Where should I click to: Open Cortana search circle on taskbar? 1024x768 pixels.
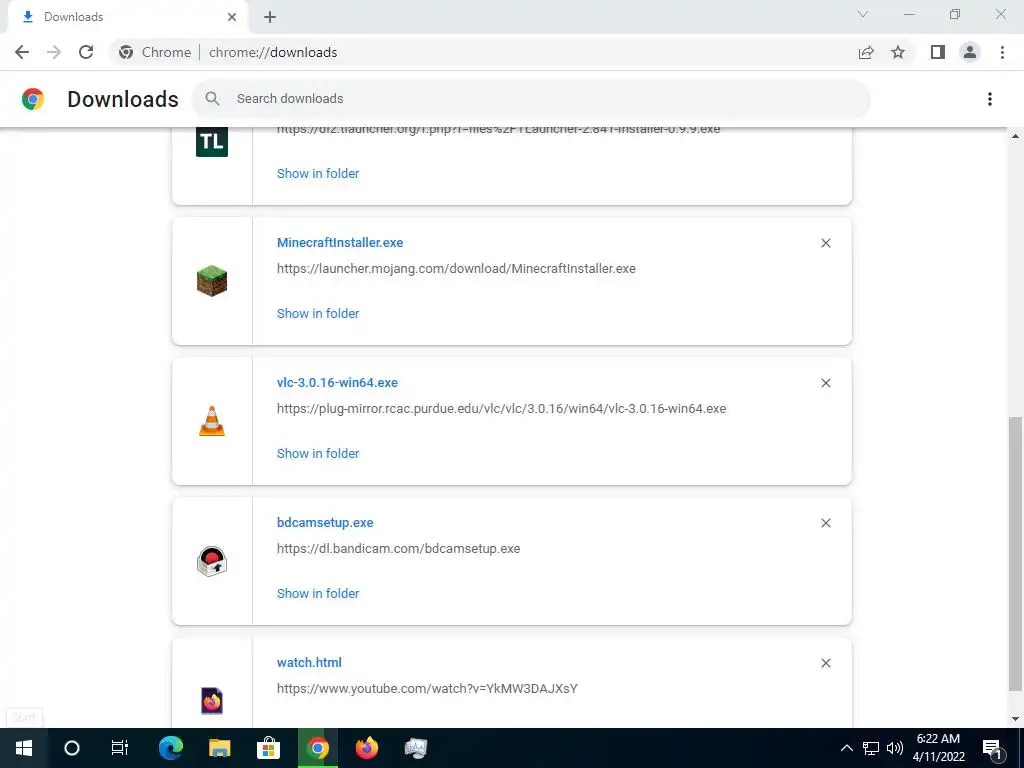pyautogui.click(x=72, y=748)
